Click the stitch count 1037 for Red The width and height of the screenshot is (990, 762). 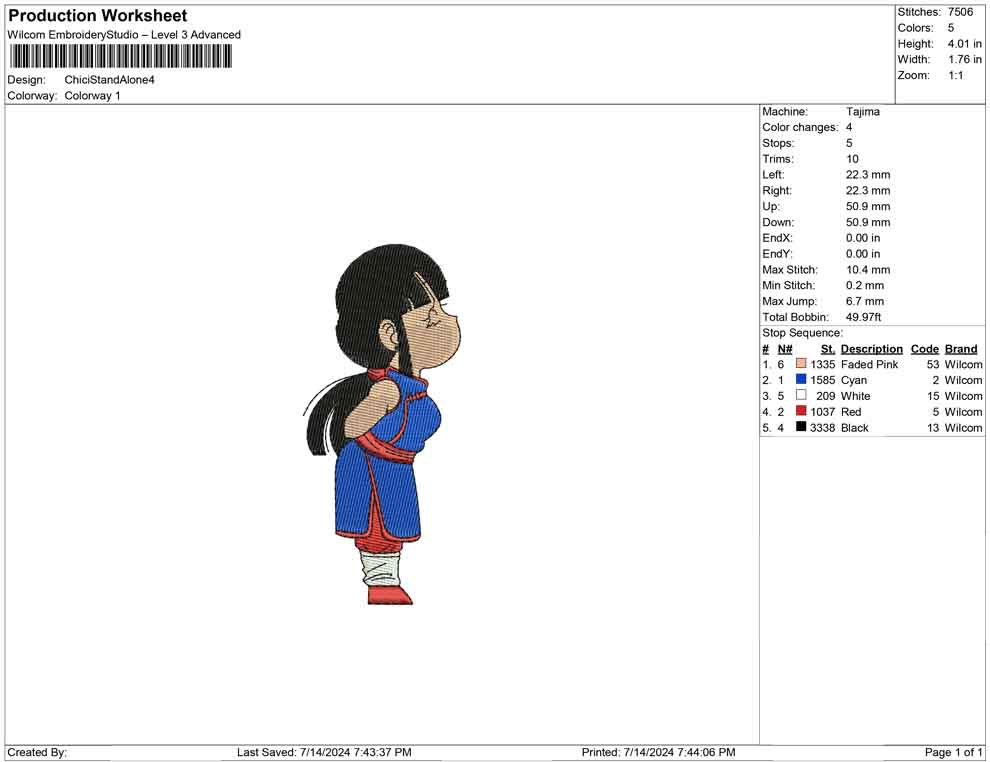click(x=823, y=412)
